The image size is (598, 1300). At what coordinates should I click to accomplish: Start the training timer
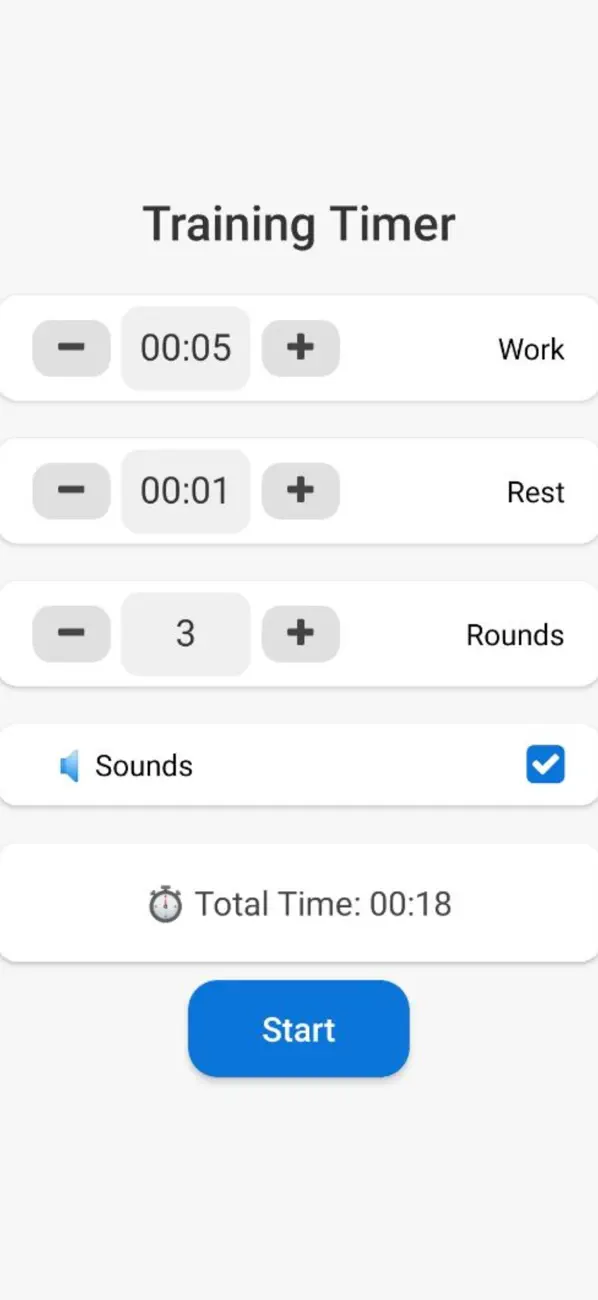(298, 1028)
